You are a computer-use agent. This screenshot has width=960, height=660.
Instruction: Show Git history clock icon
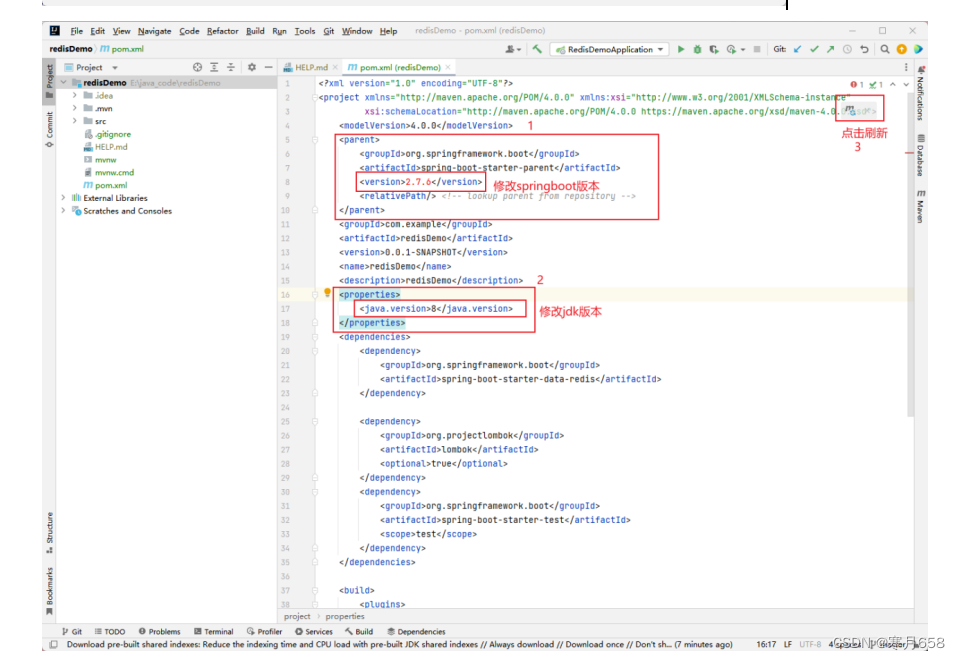point(847,49)
